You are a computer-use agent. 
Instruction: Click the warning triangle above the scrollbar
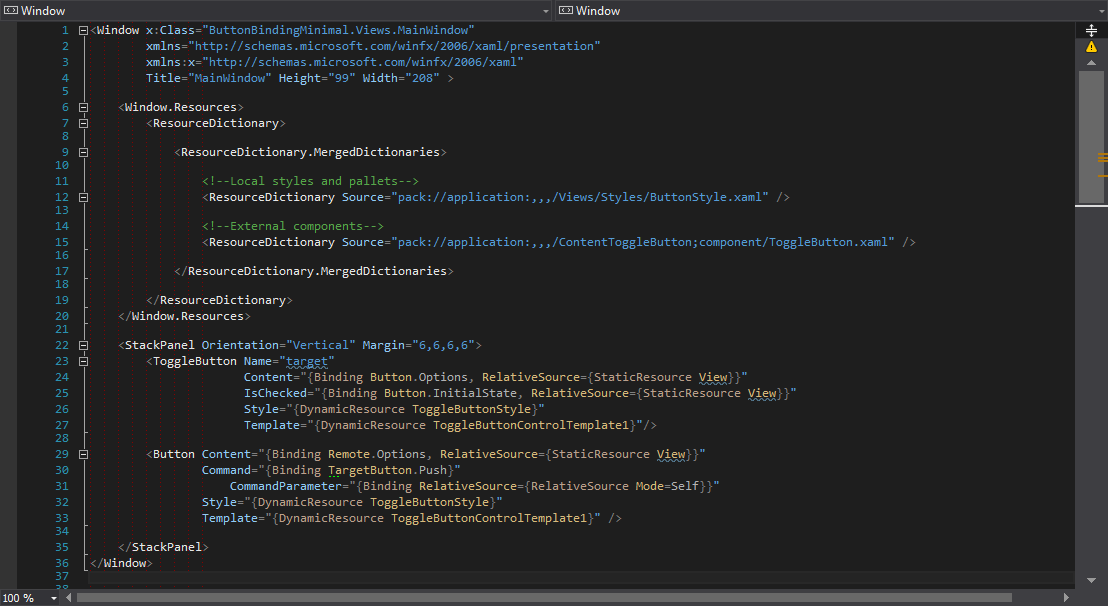pyautogui.click(x=1091, y=46)
